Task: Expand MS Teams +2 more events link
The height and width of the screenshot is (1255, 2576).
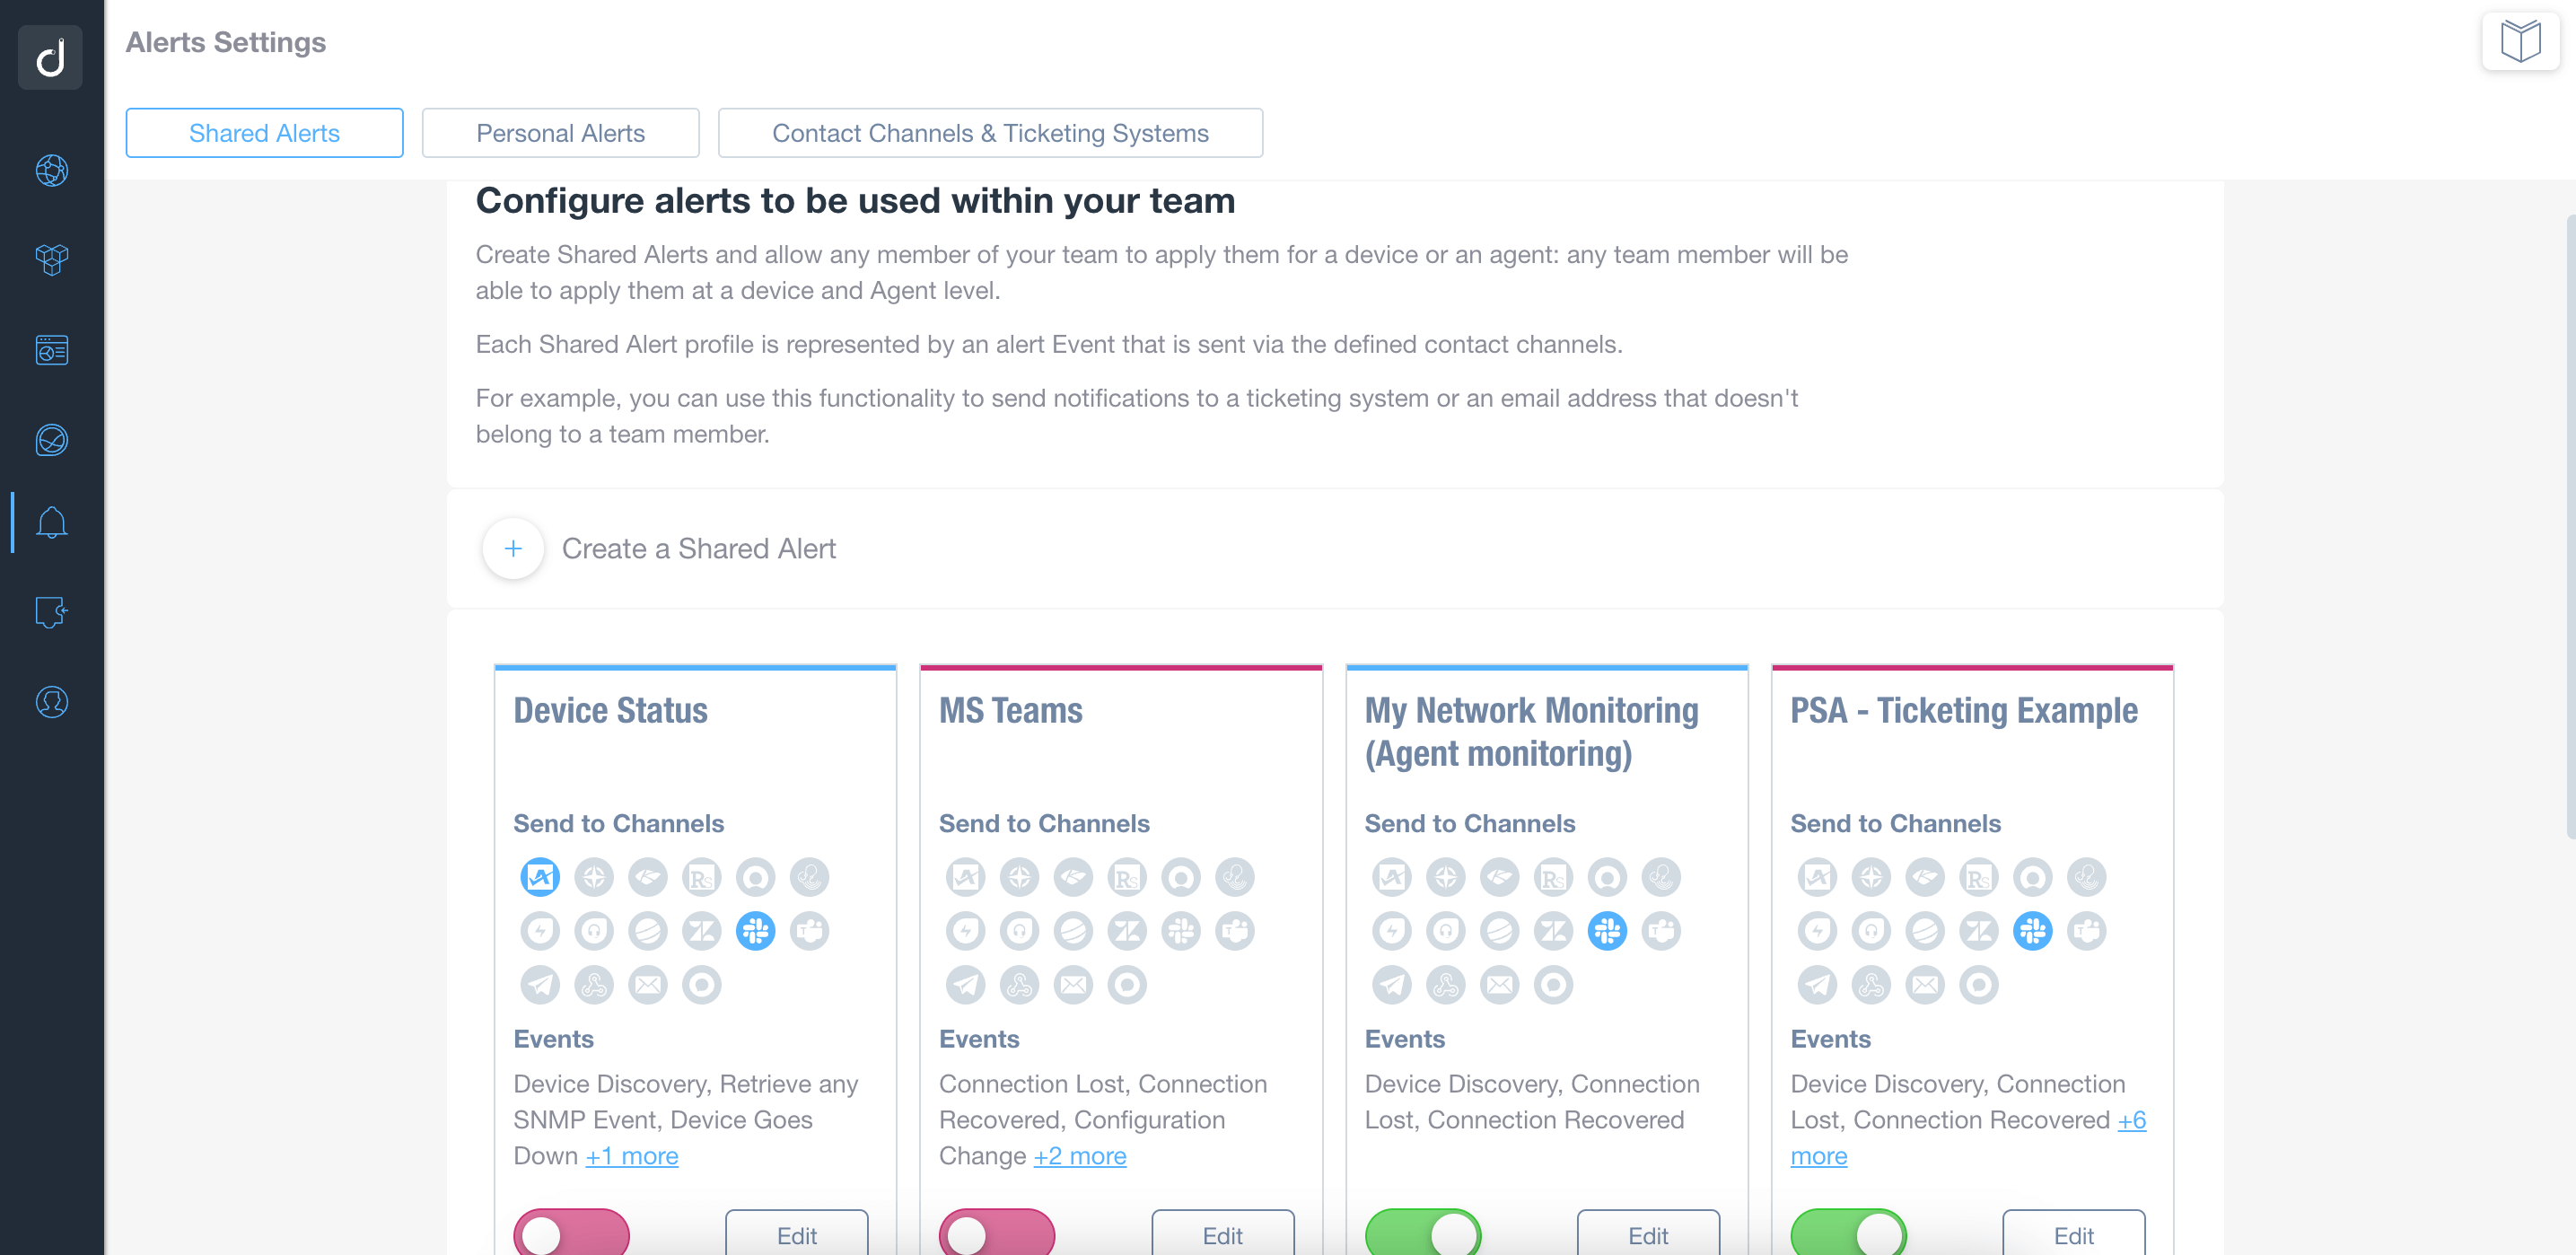Action: pos(1080,1154)
